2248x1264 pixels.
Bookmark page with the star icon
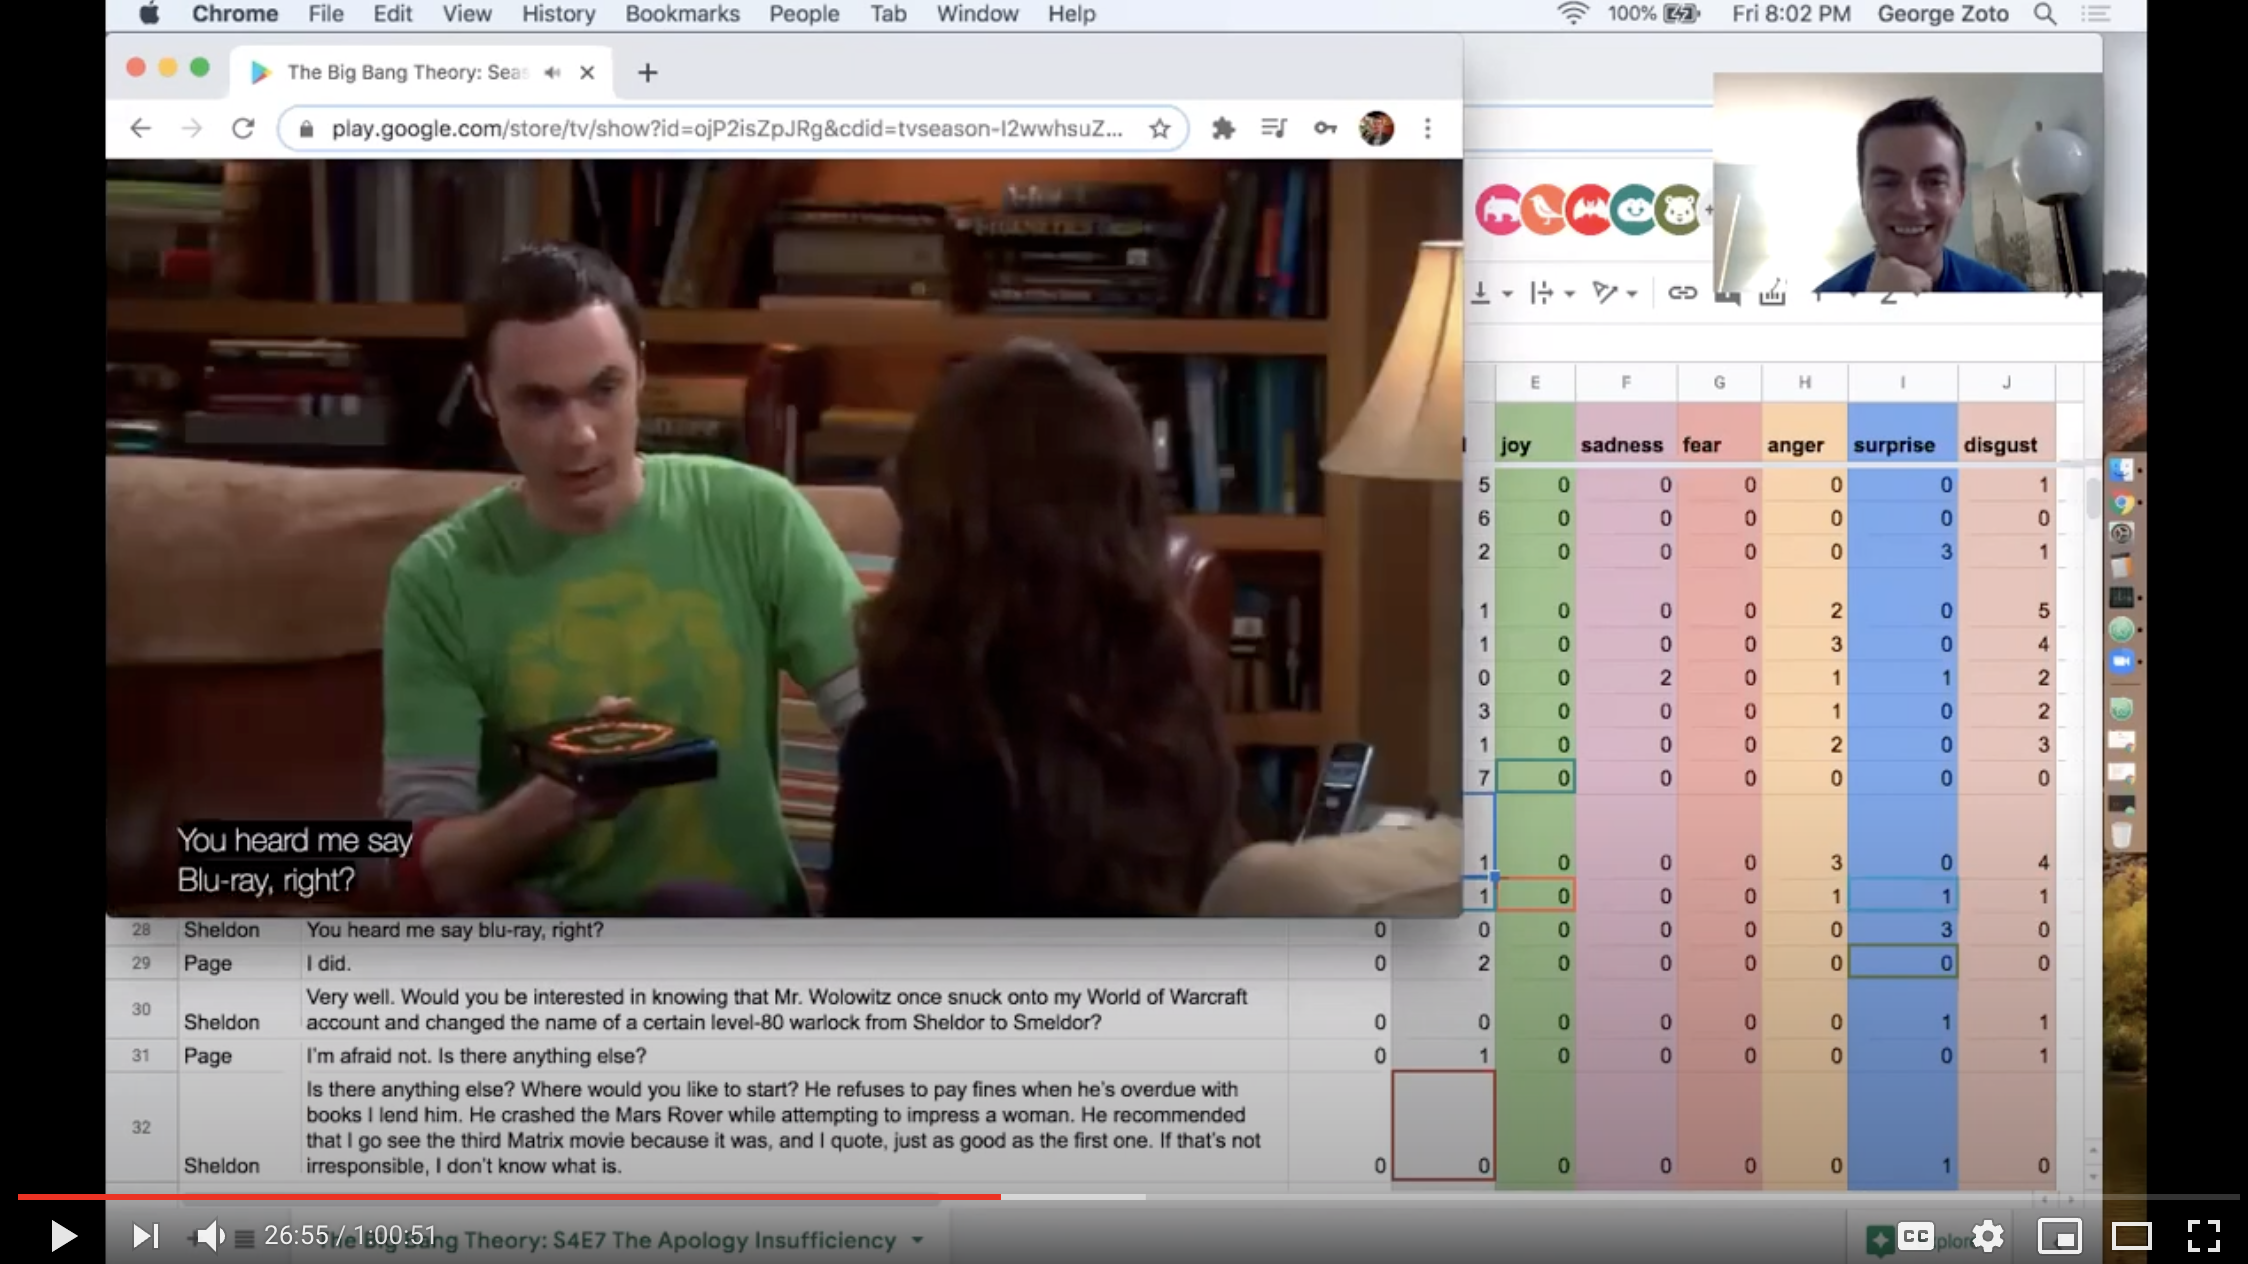pos(1159,129)
